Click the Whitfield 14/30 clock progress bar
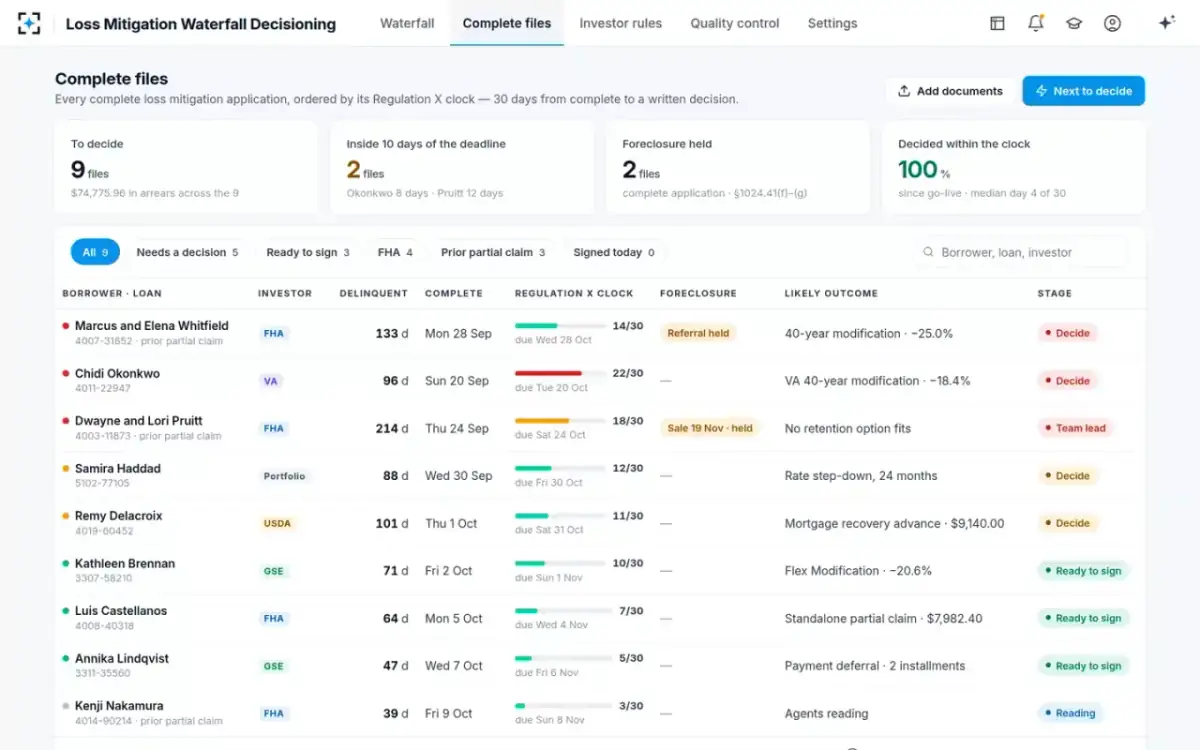Screen dimensions: 1200x750 click(560, 326)
